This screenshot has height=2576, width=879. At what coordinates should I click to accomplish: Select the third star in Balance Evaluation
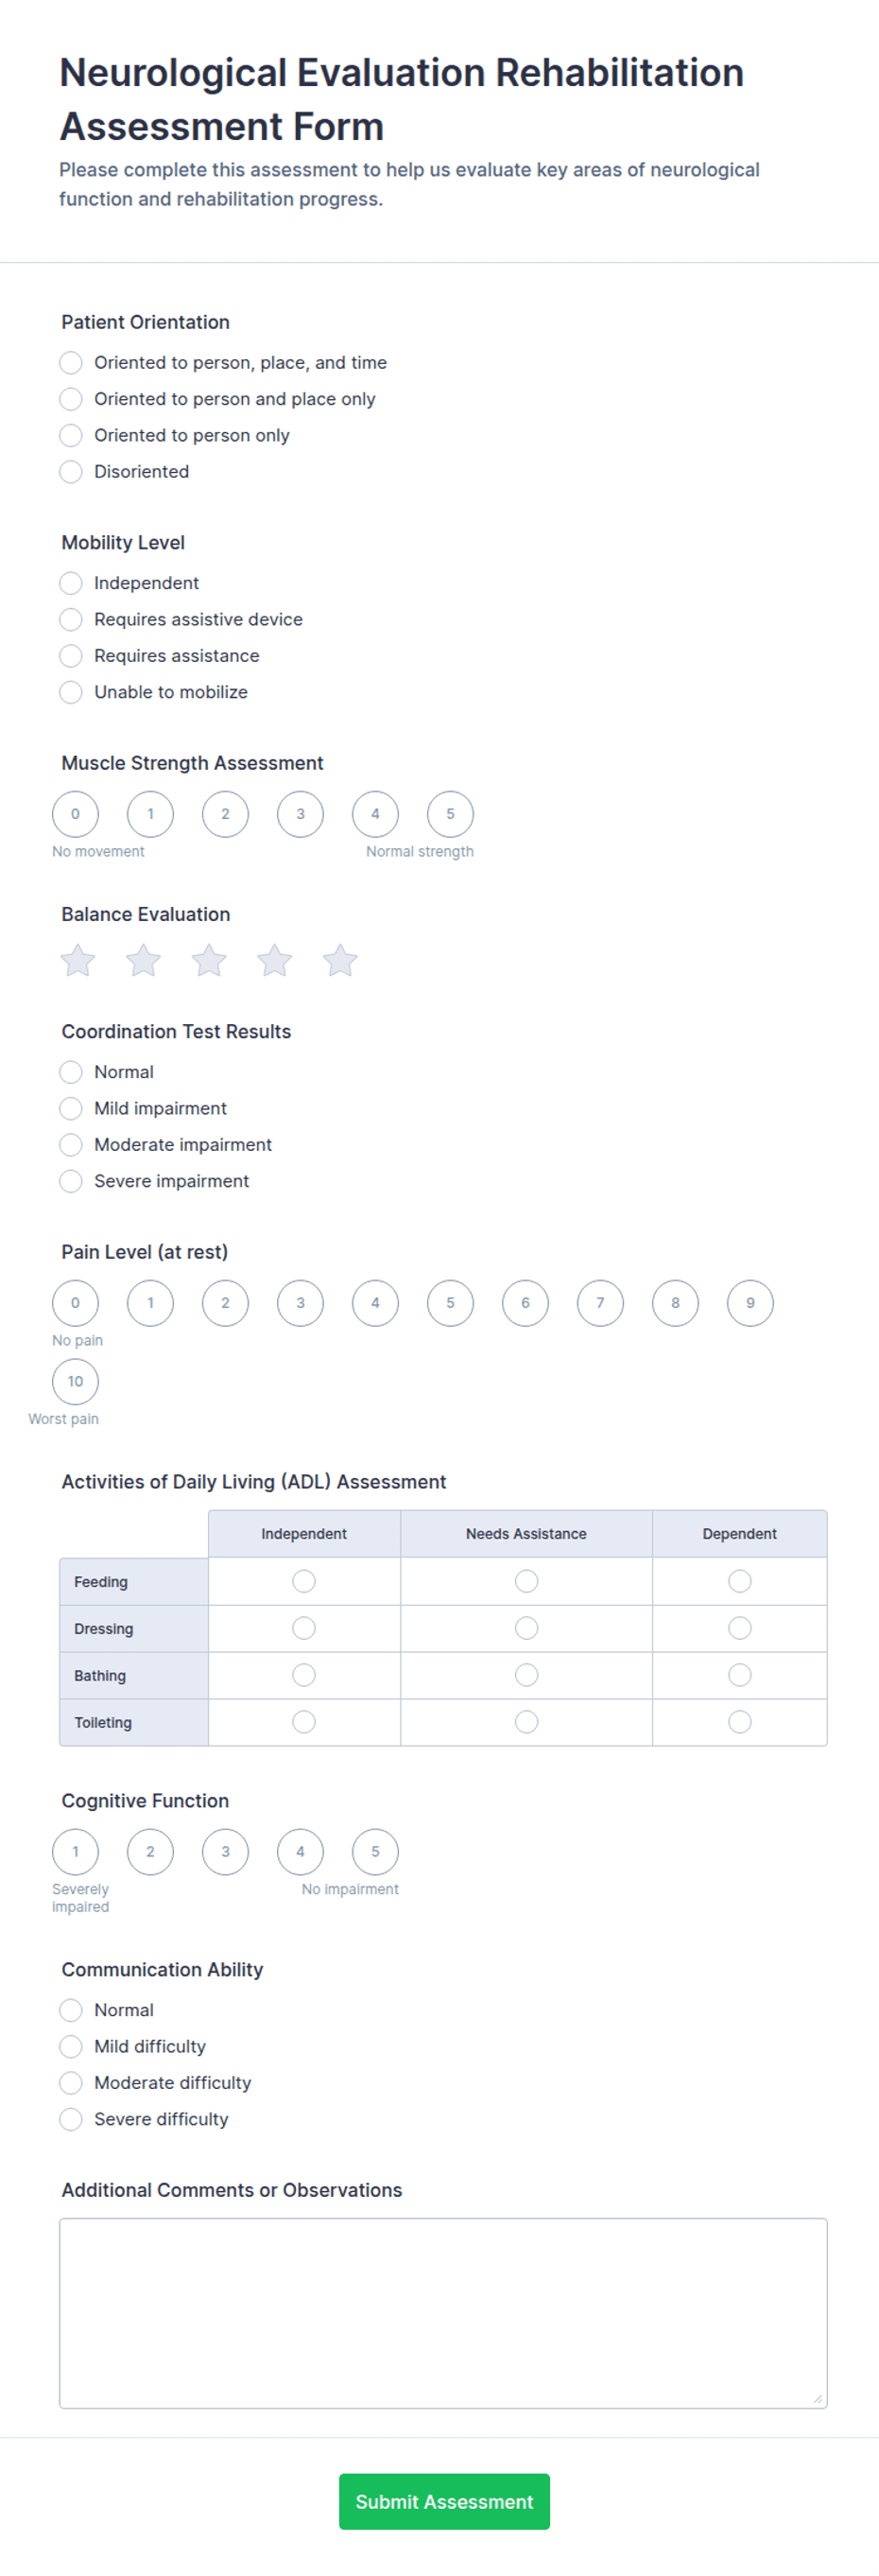point(209,960)
